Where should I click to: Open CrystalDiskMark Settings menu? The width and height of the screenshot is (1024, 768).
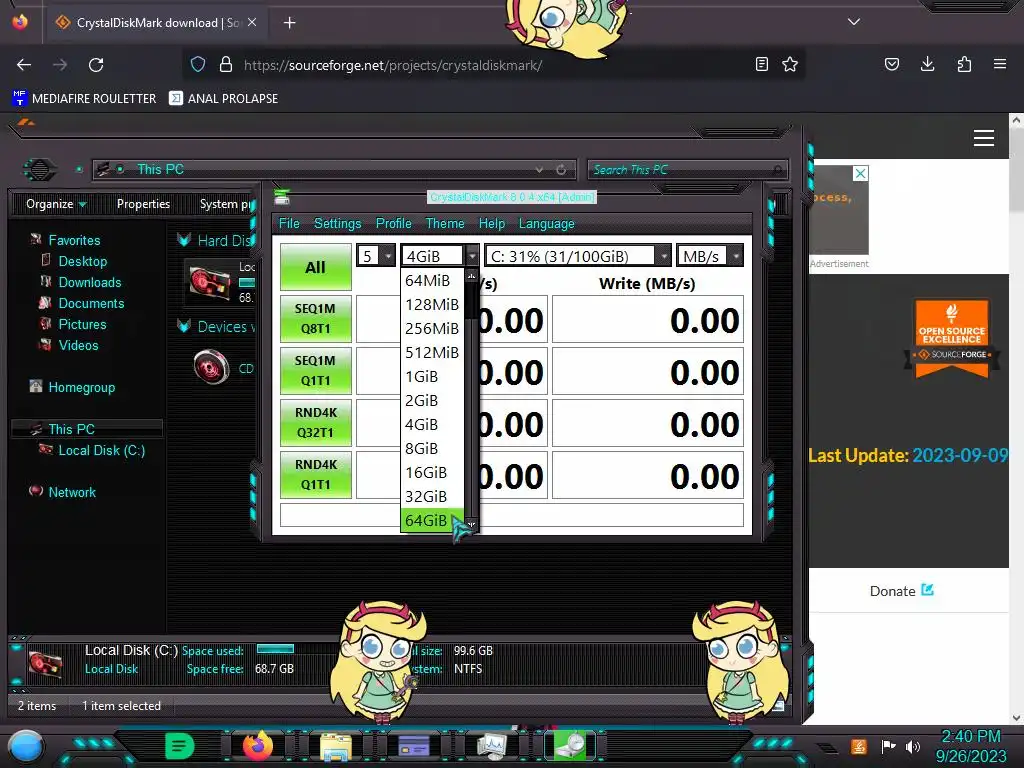coord(337,223)
